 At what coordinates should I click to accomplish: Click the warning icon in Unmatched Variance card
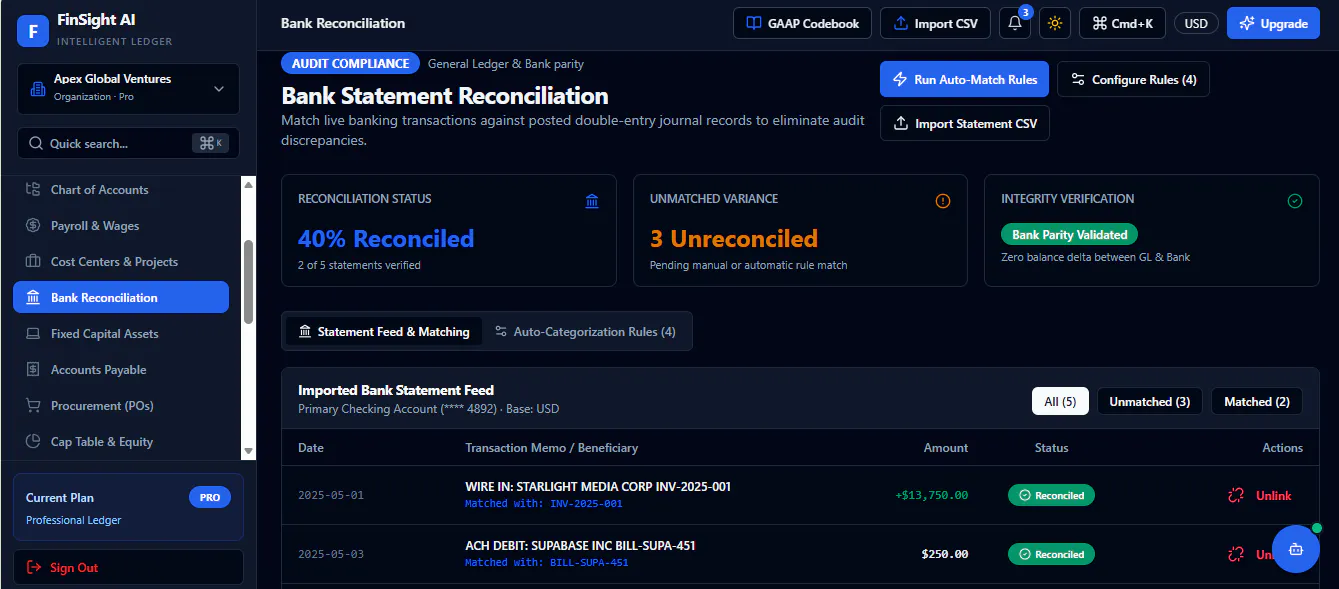943,202
